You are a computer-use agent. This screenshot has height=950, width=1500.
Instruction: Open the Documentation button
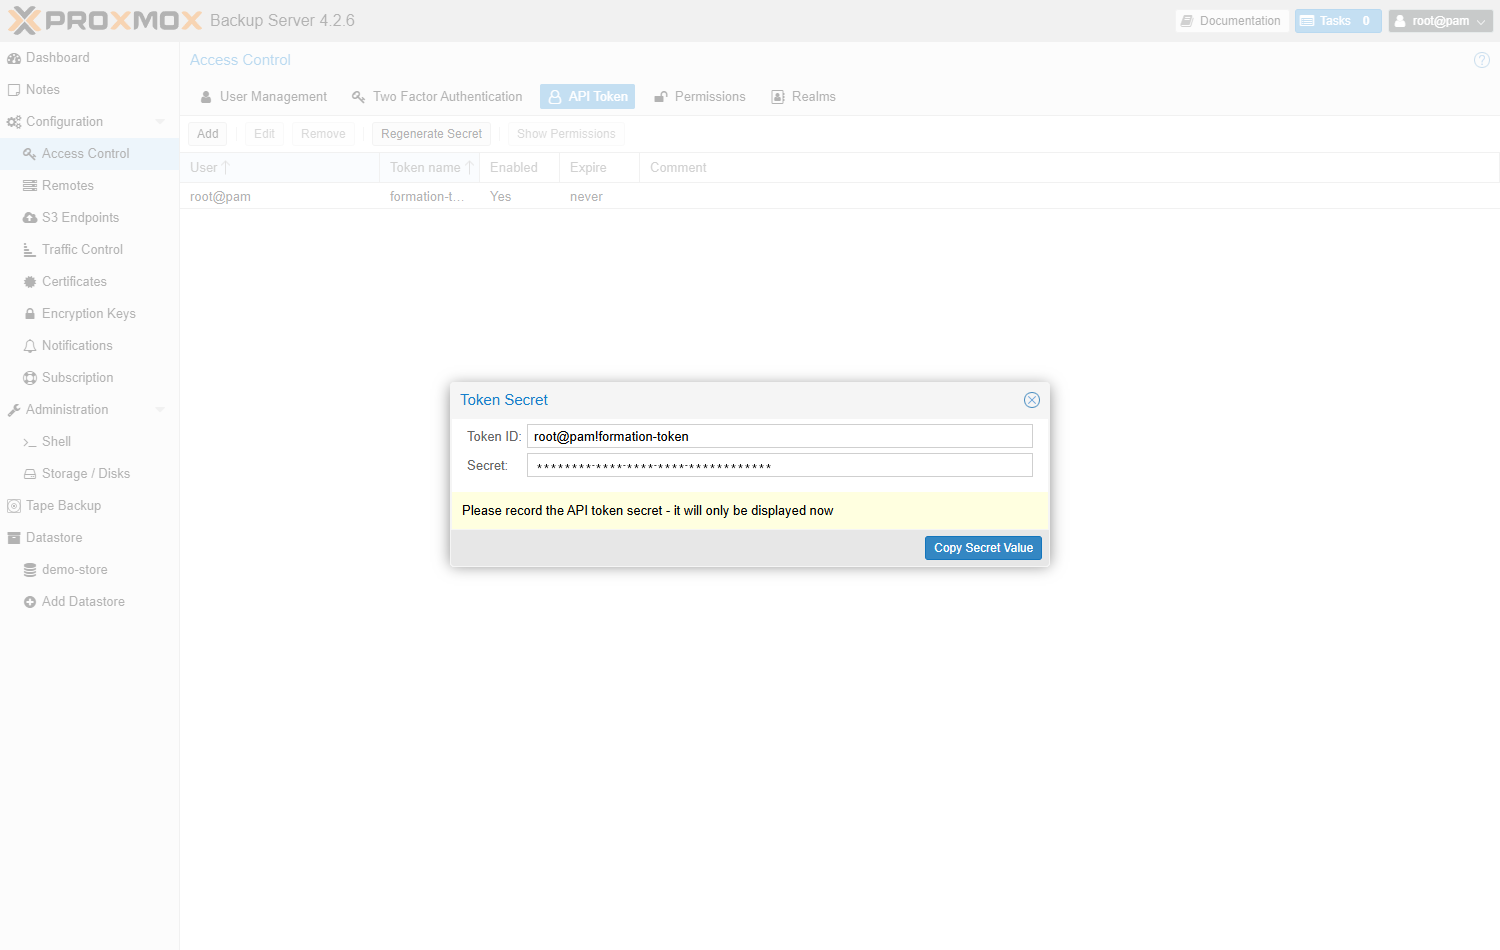1231,21
